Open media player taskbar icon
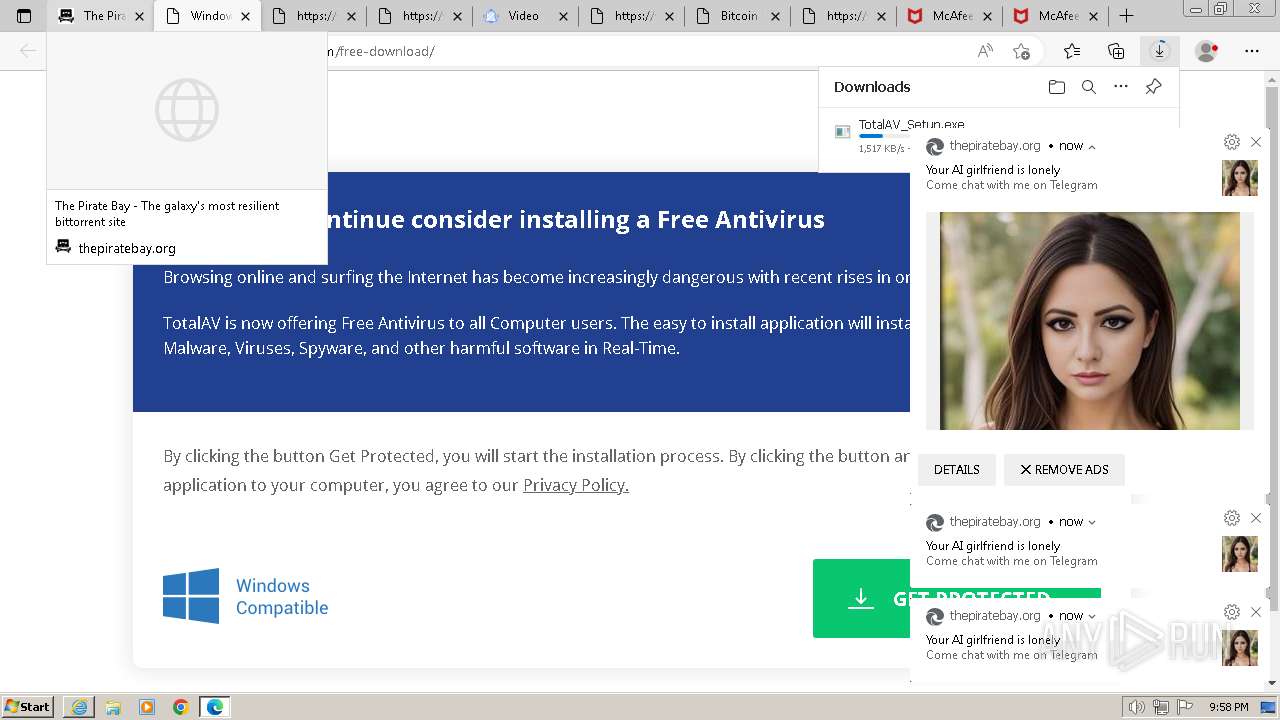The height and width of the screenshot is (720, 1280). (x=147, y=707)
